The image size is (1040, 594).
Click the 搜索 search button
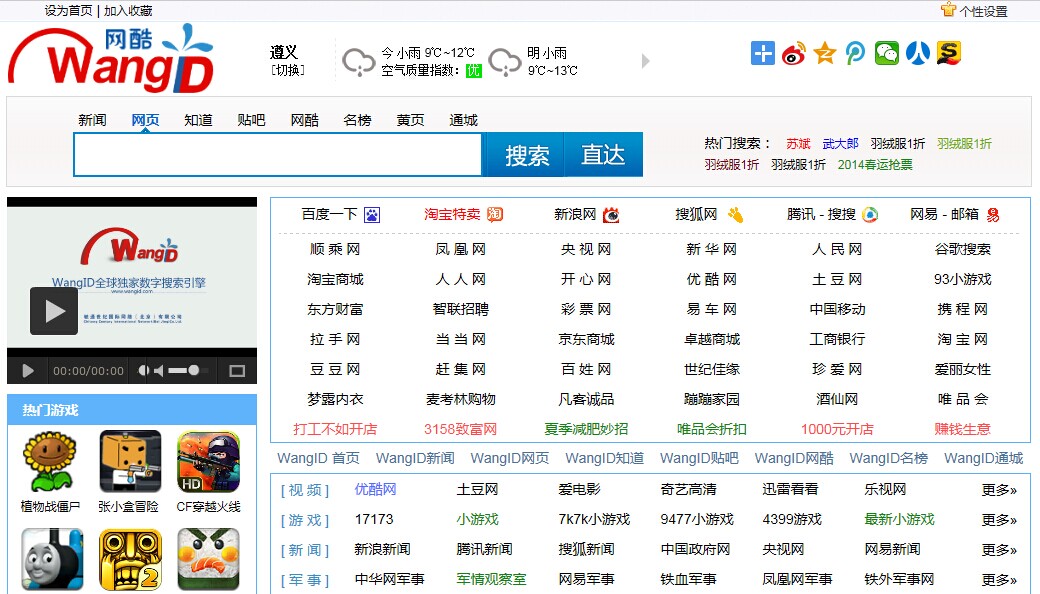[527, 155]
